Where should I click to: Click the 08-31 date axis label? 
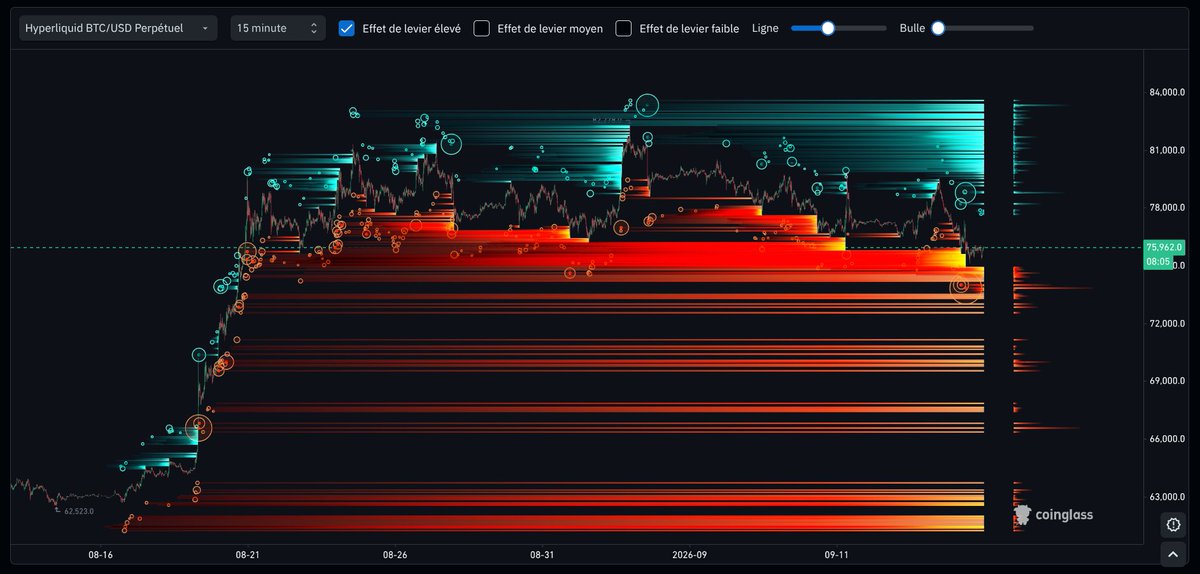tap(542, 553)
